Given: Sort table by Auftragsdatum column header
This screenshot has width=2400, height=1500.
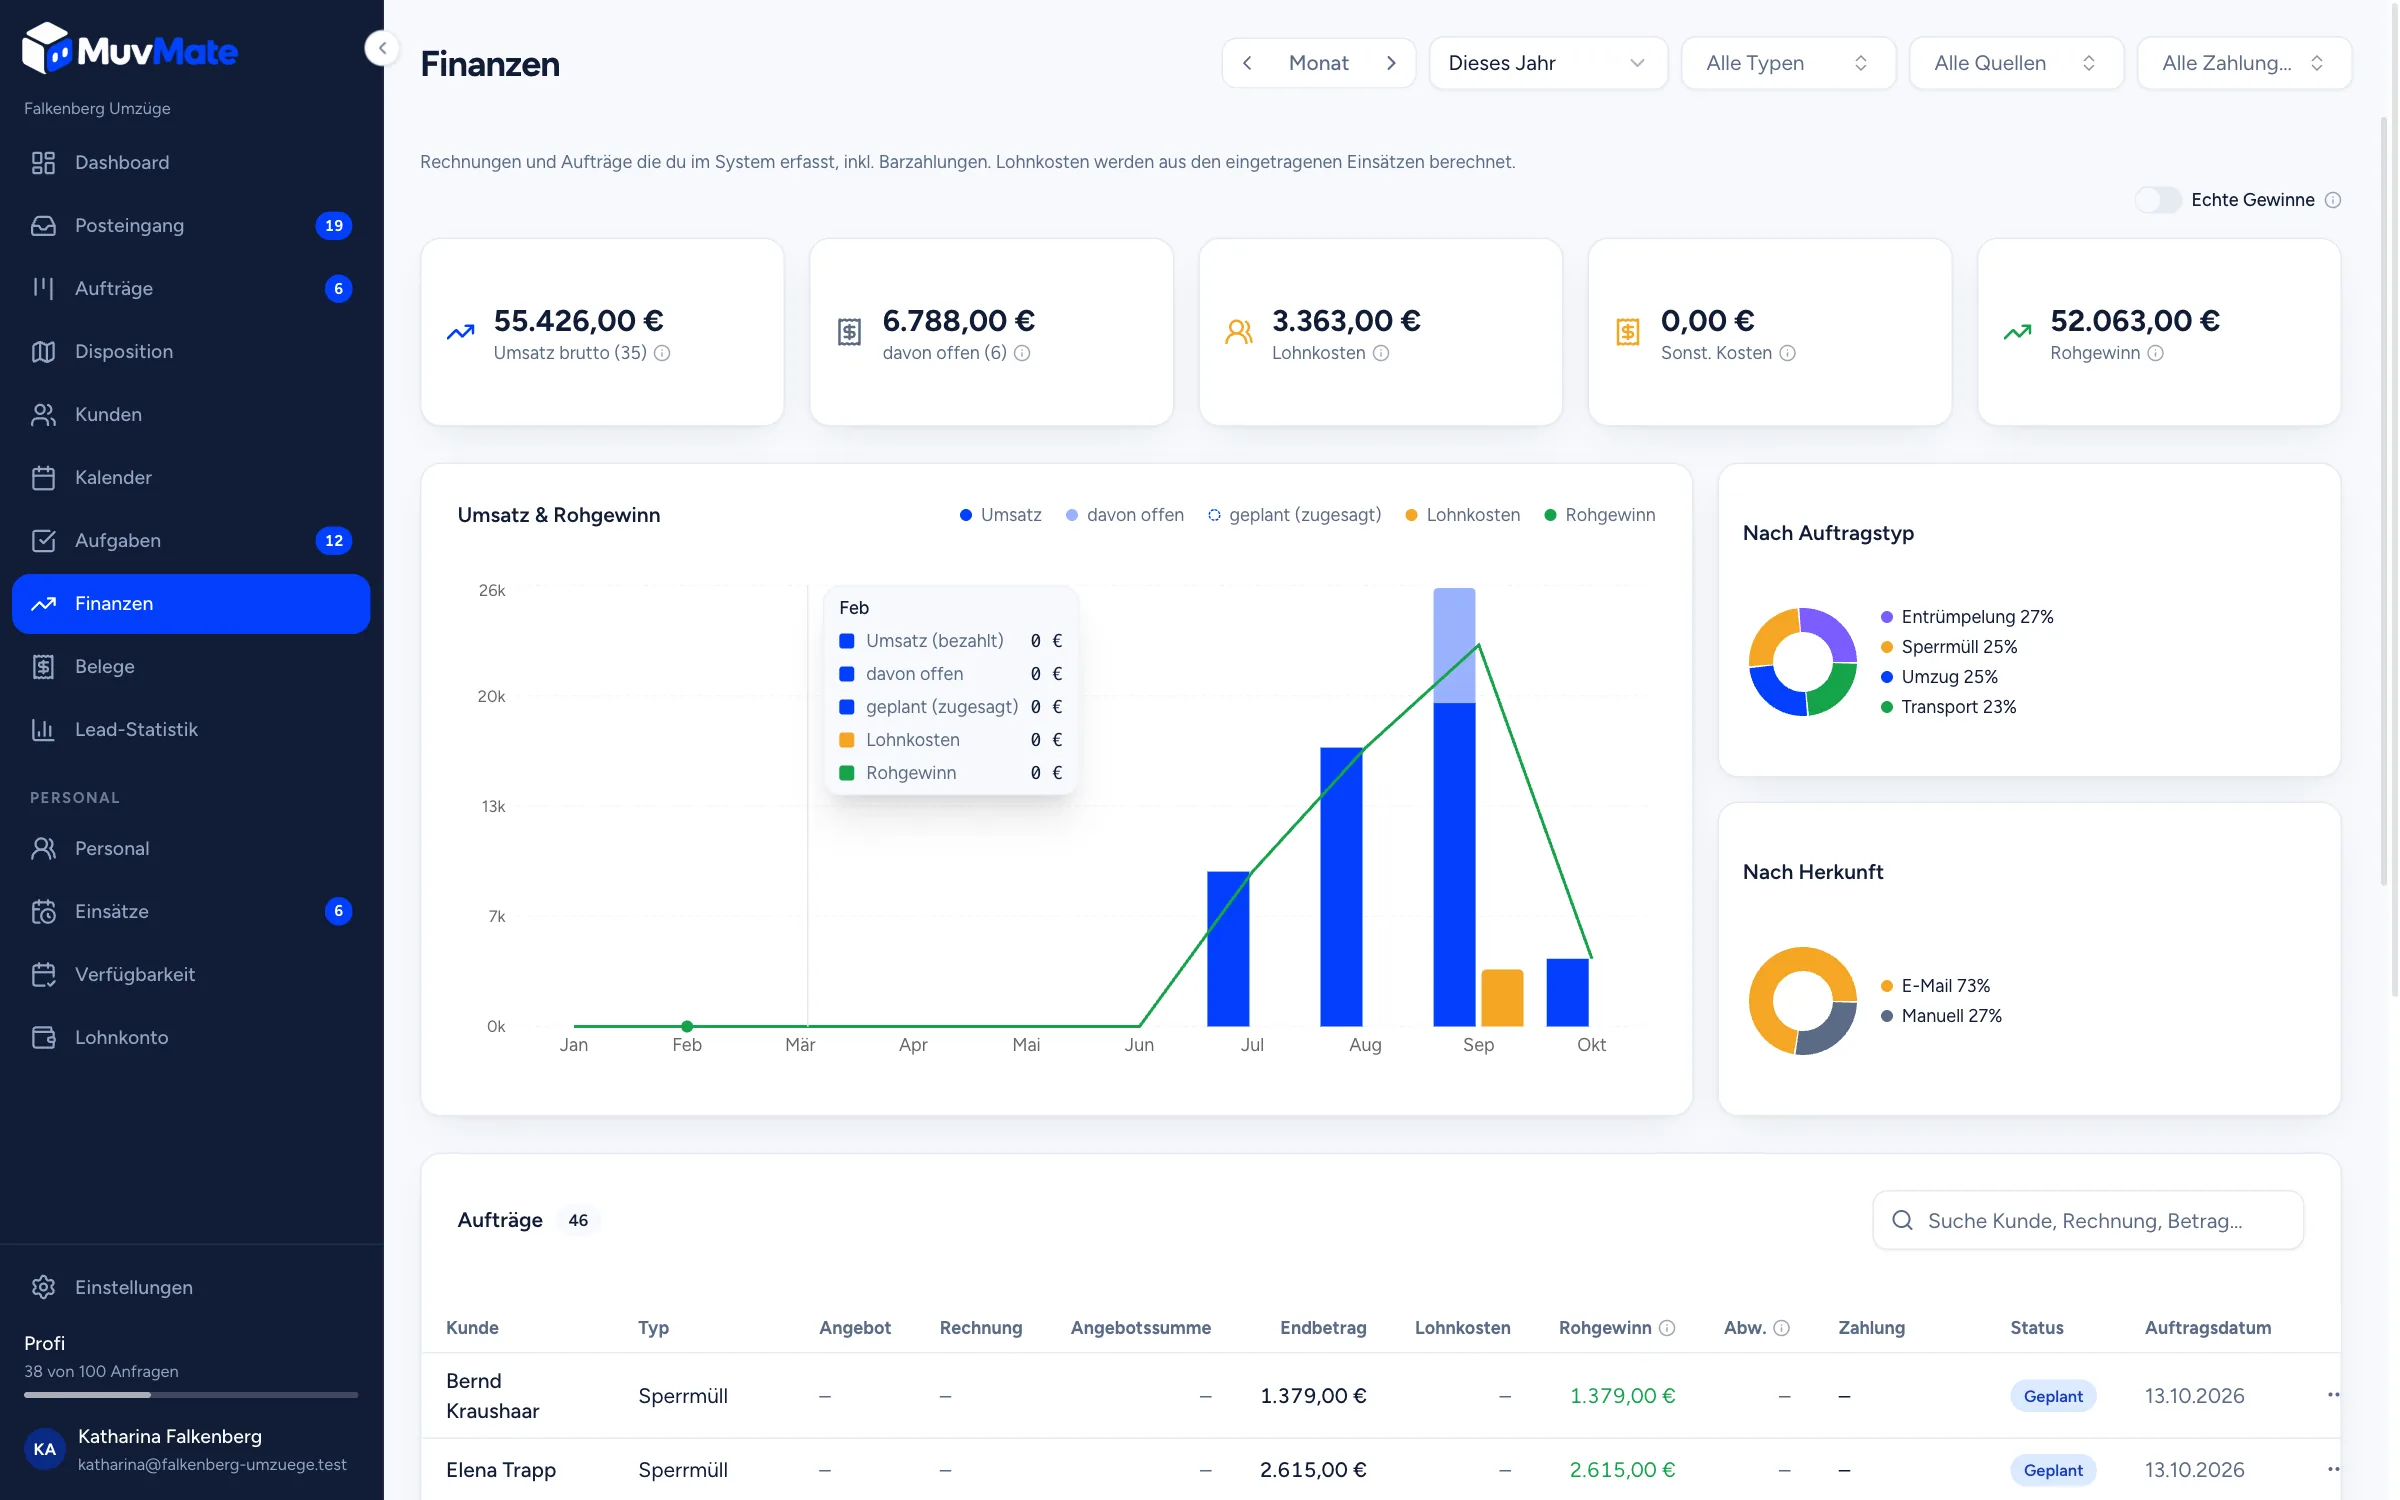Looking at the screenshot, I should pyautogui.click(x=2207, y=1328).
